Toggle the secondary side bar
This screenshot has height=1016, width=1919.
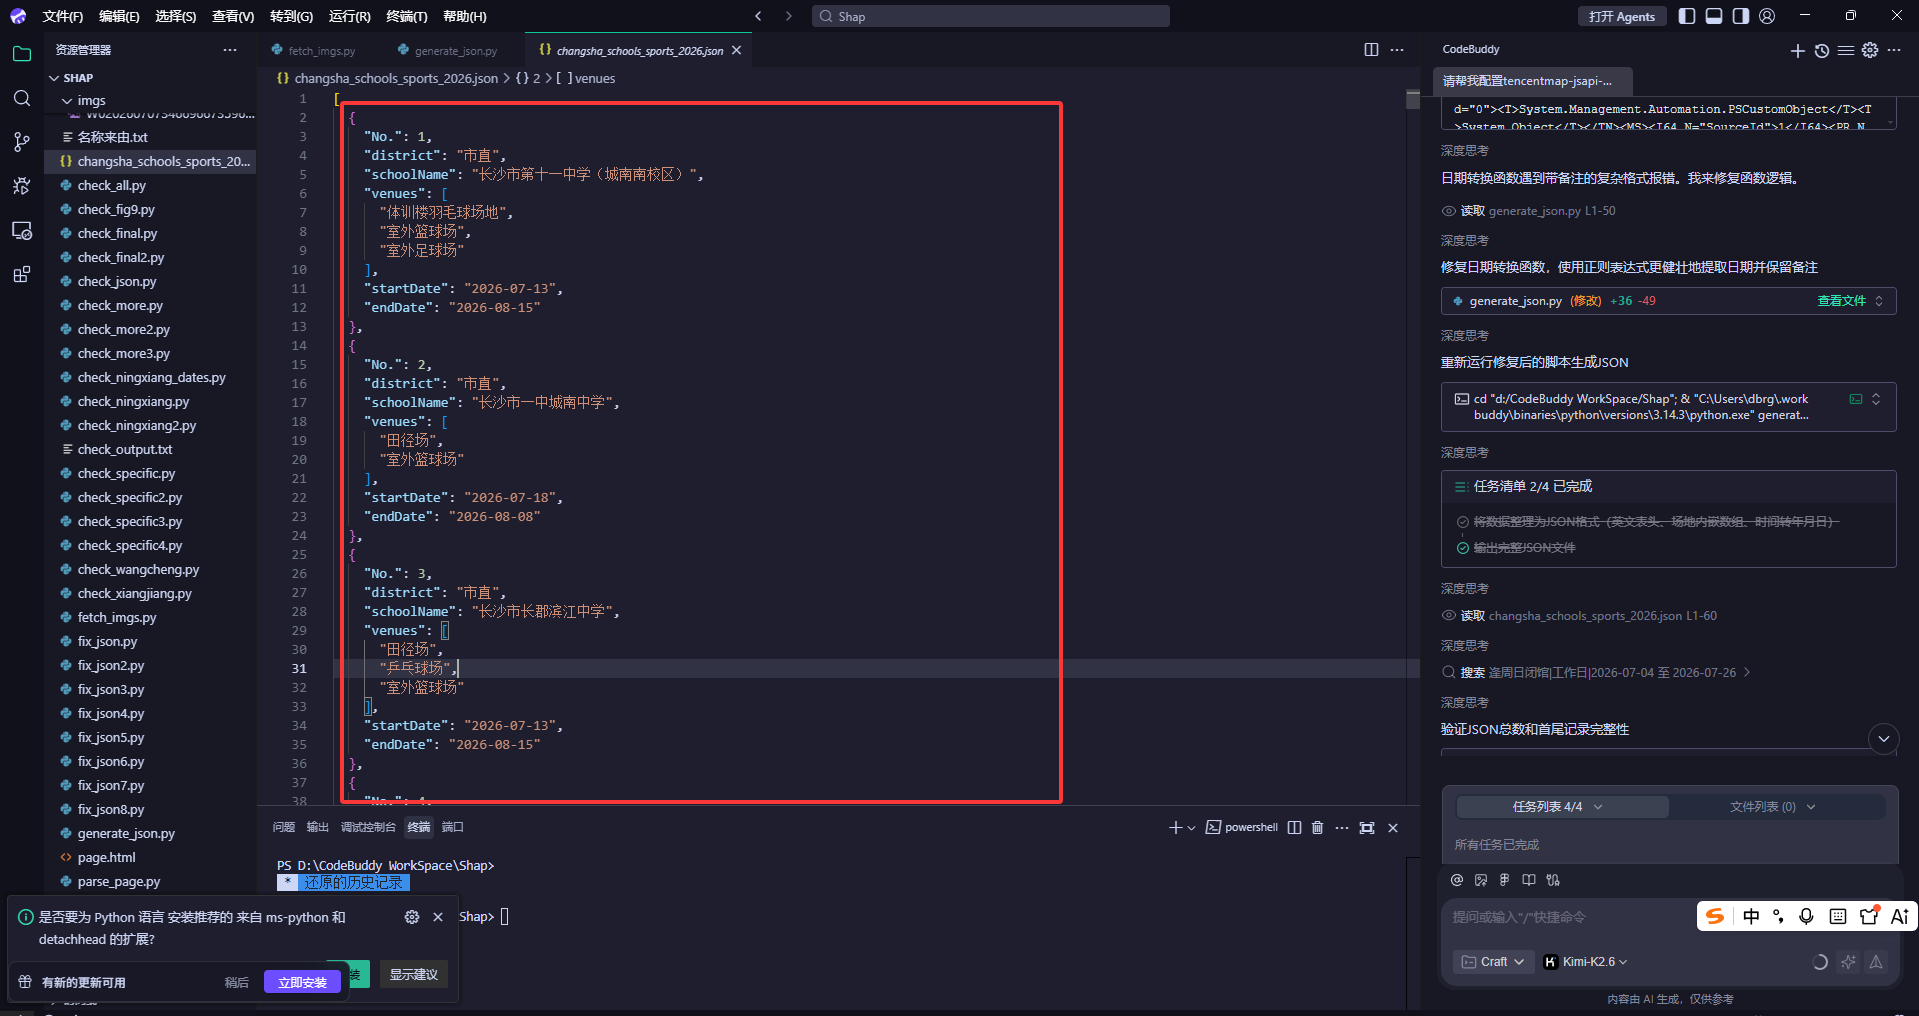pyautogui.click(x=1741, y=16)
